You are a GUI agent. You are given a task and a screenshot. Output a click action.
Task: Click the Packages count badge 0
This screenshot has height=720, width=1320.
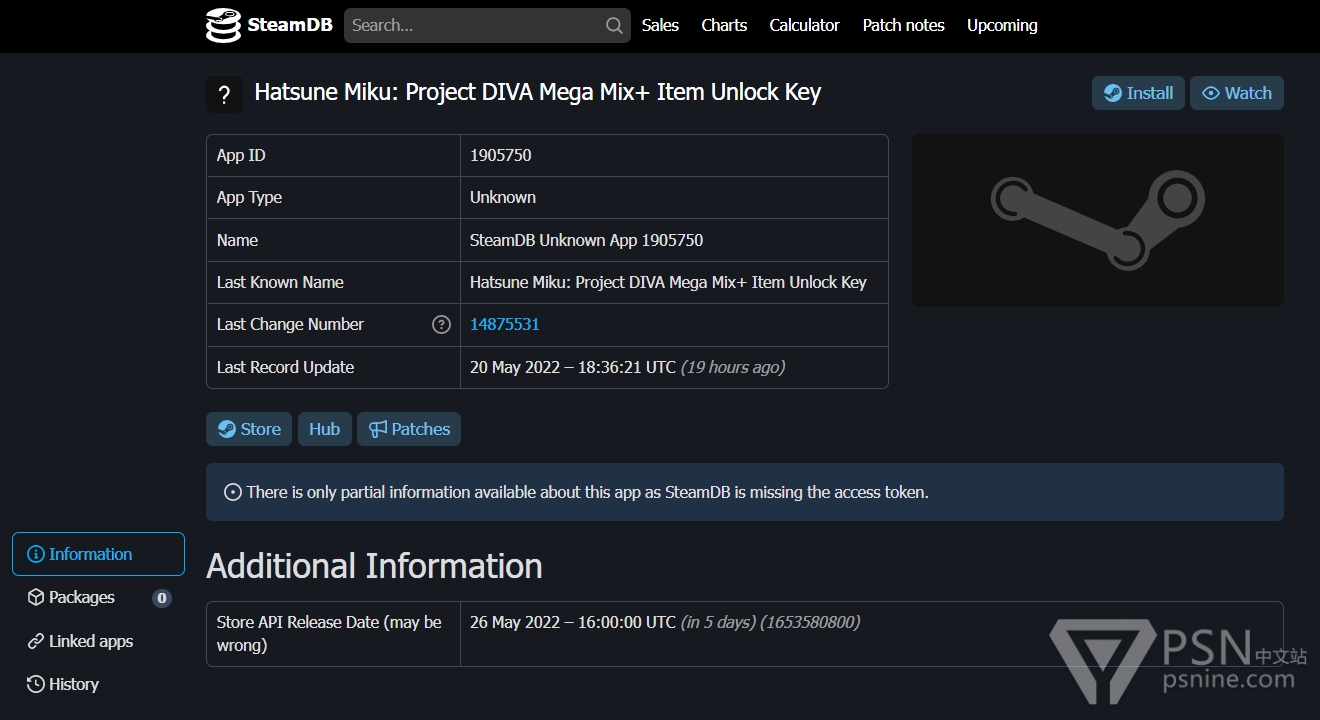click(x=162, y=598)
